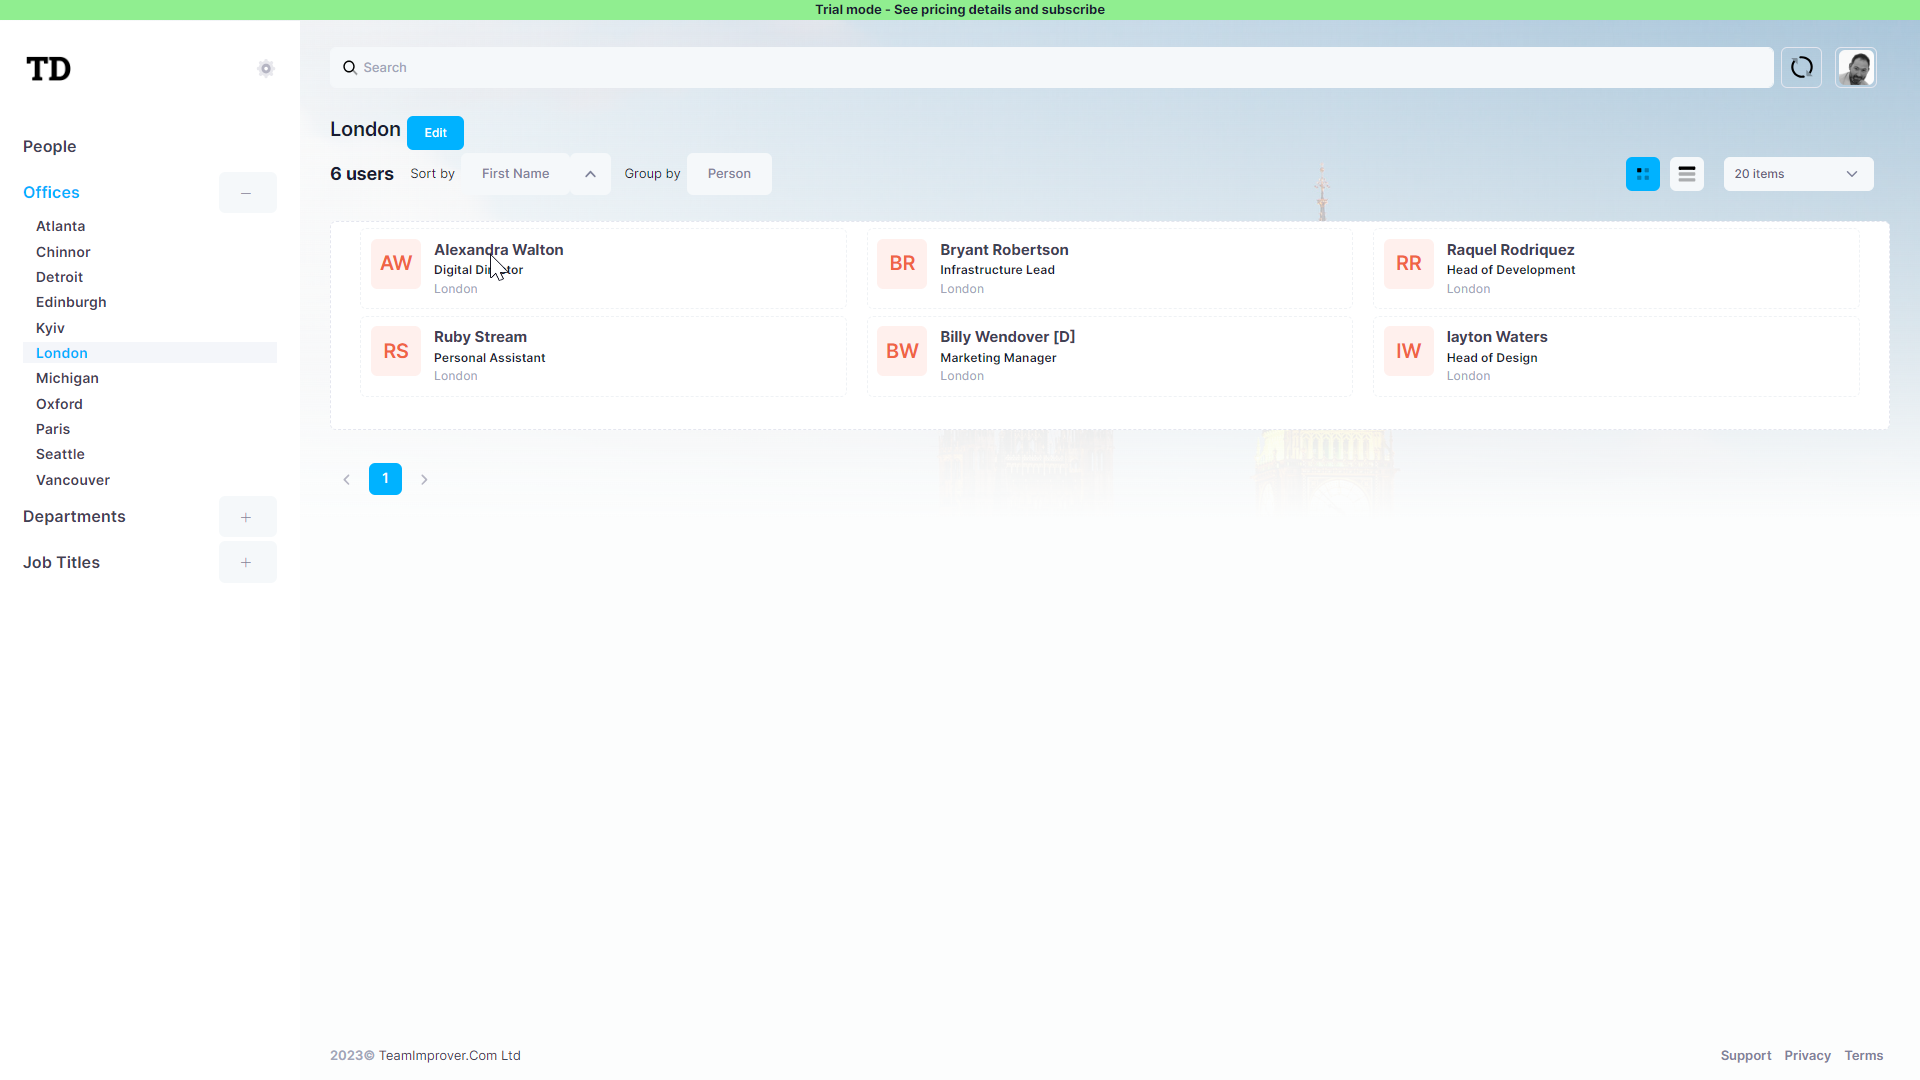This screenshot has height=1080, width=1920.
Task: Open the settings gear in the sidebar
Action: 265,68
